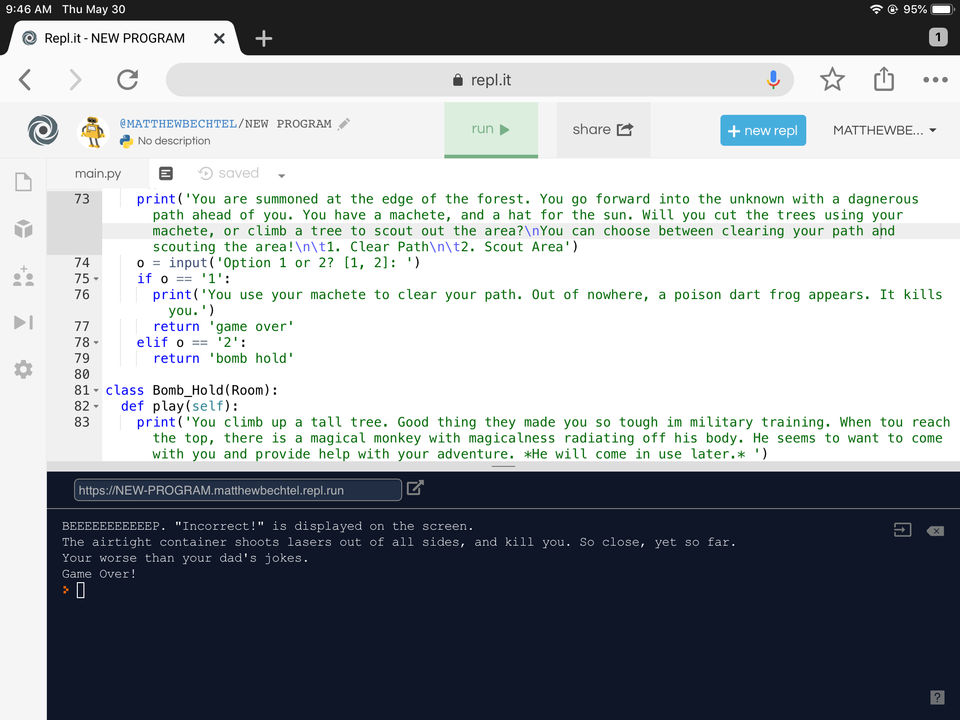Run the program
The image size is (960, 720).
(491, 130)
